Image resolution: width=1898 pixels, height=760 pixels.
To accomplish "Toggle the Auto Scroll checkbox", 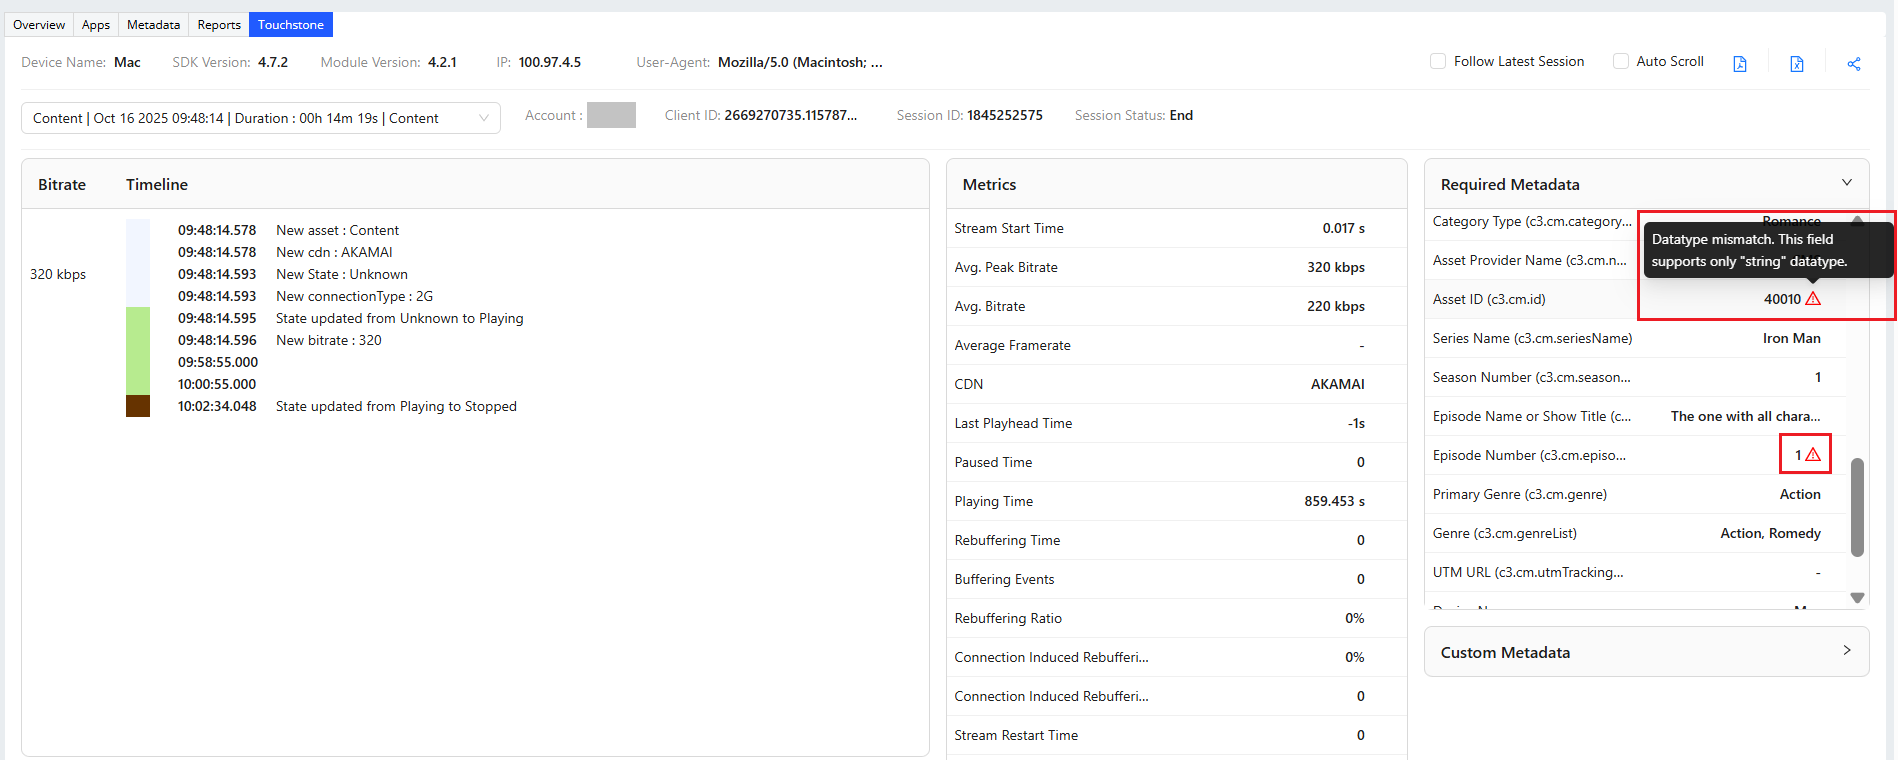I will point(1621,61).
